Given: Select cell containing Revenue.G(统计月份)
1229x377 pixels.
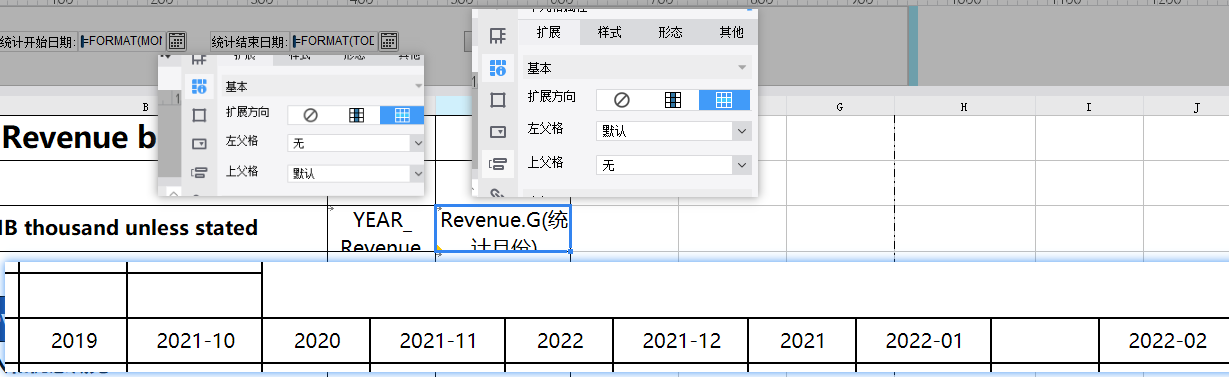Looking at the screenshot, I should click(x=504, y=229).
